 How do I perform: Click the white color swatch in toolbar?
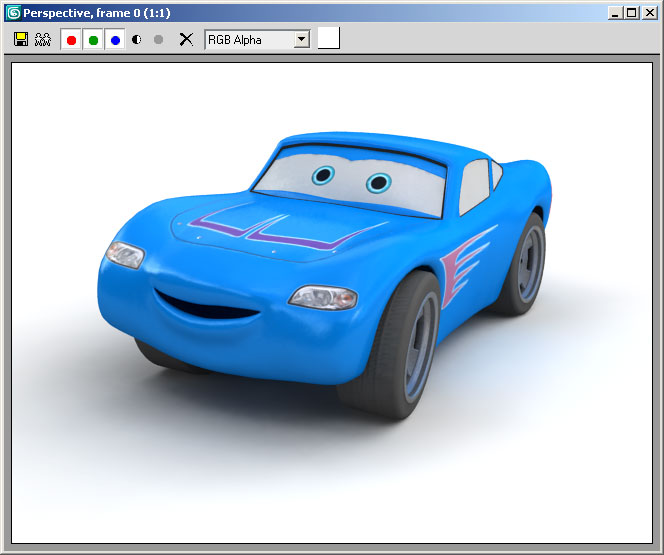pyautogui.click(x=328, y=39)
